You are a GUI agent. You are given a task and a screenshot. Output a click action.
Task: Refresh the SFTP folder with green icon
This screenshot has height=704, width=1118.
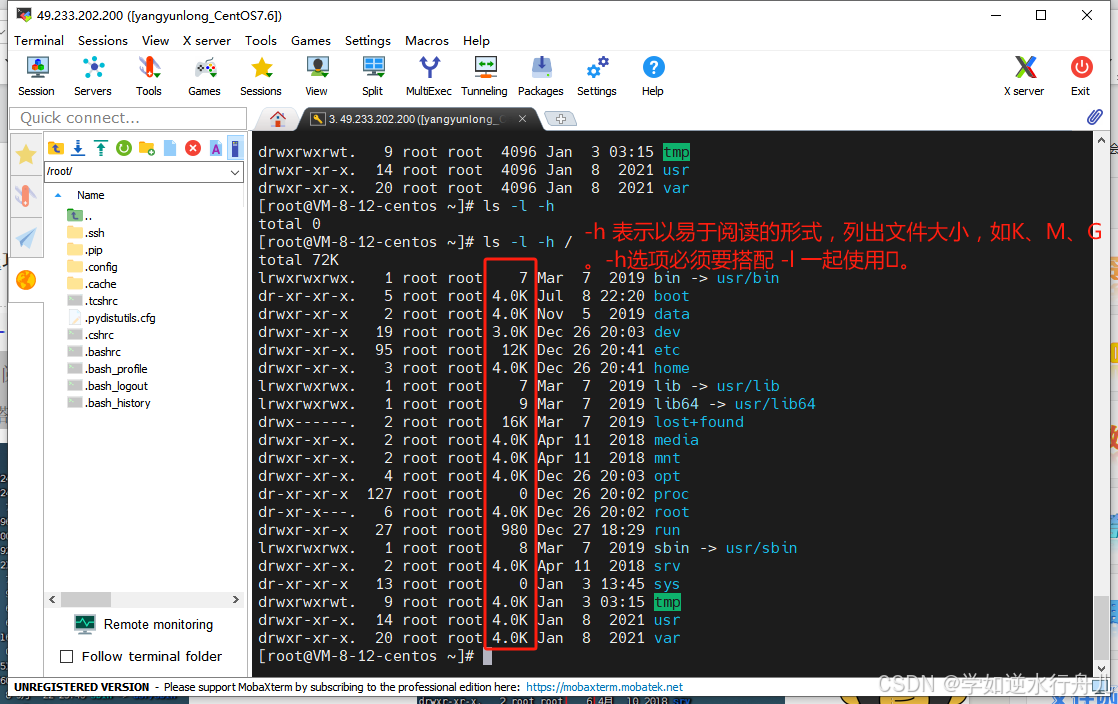point(124,148)
